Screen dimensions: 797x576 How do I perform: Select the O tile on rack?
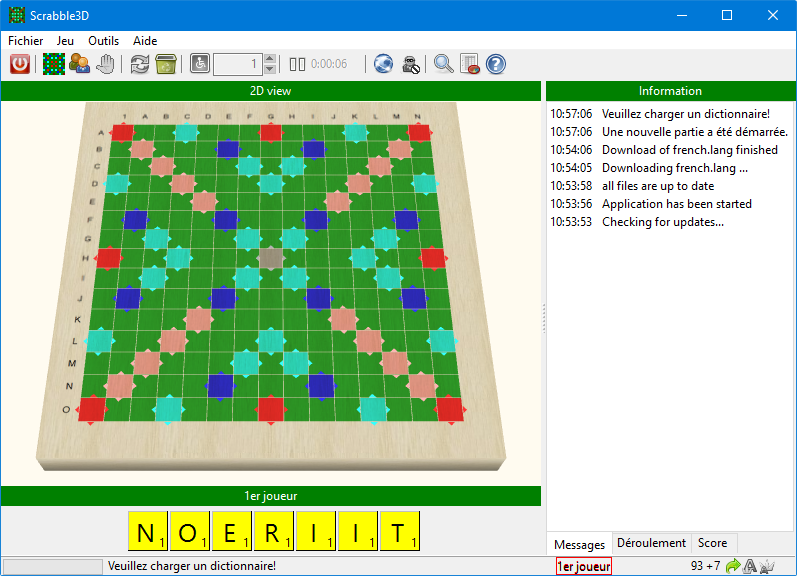tap(190, 531)
